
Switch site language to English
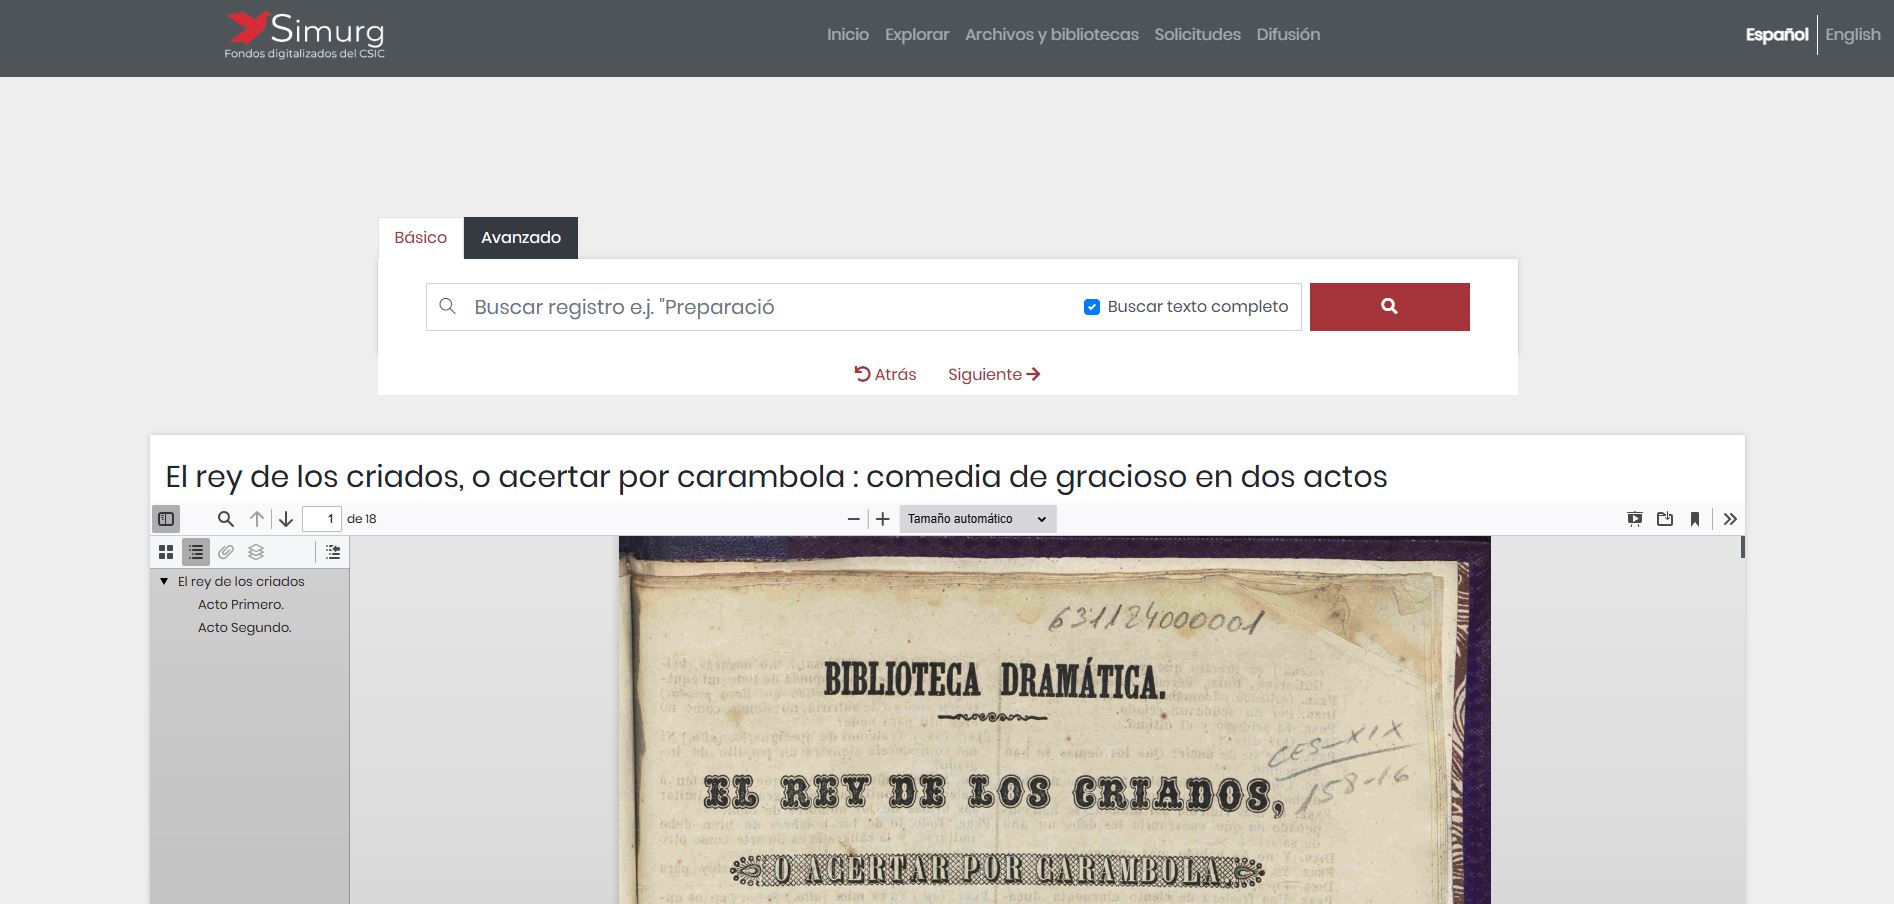[x=1852, y=34]
